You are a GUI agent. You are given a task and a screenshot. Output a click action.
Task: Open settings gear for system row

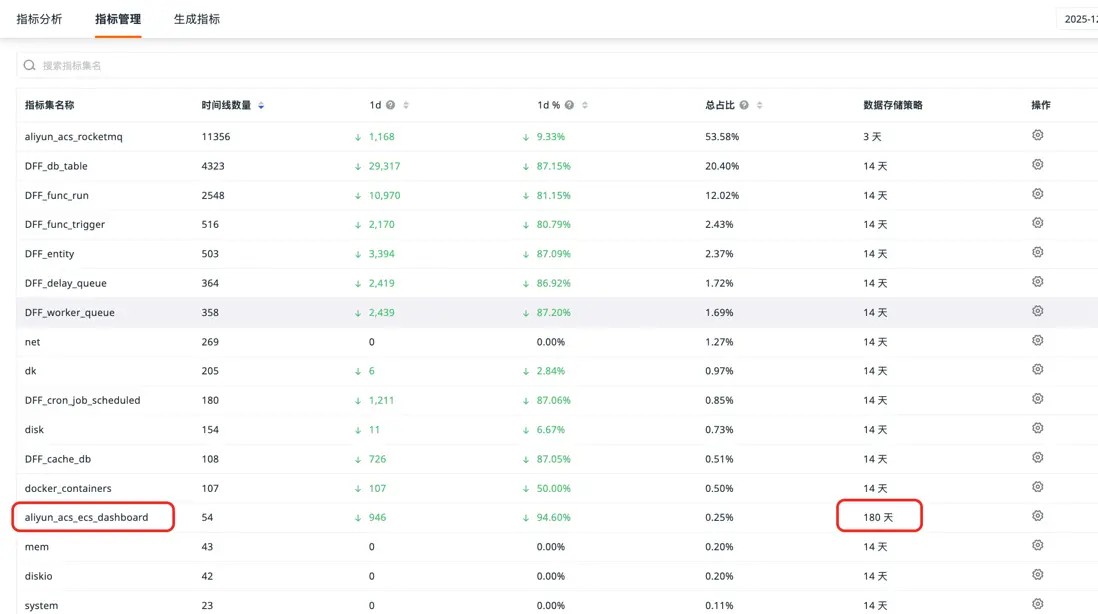tap(1038, 604)
